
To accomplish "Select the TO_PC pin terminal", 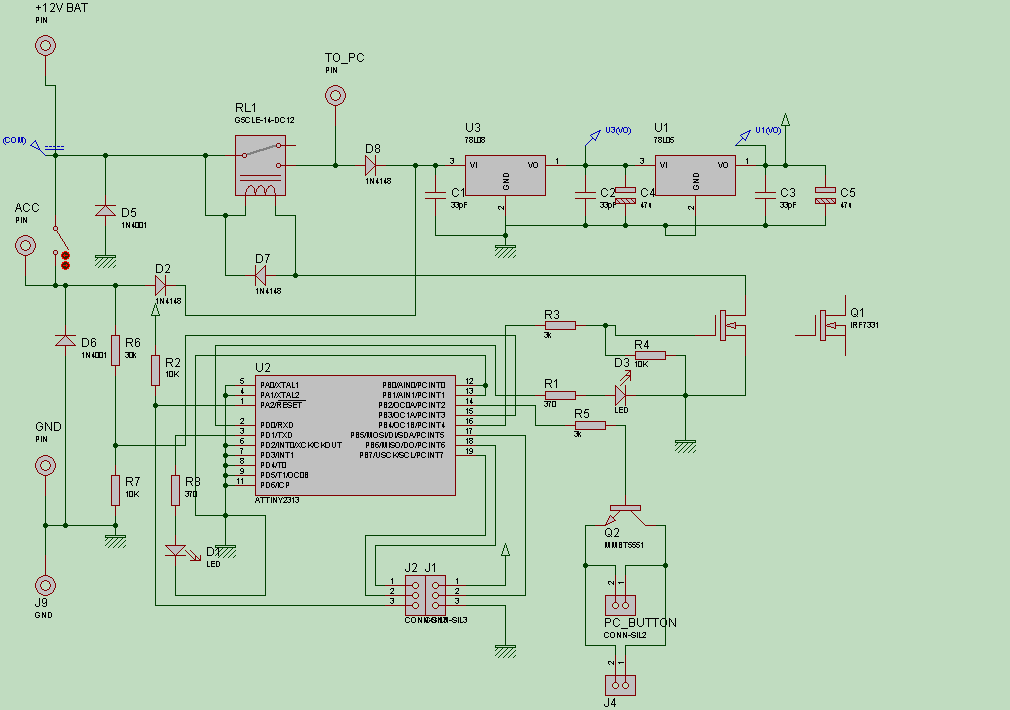I will pos(335,96).
